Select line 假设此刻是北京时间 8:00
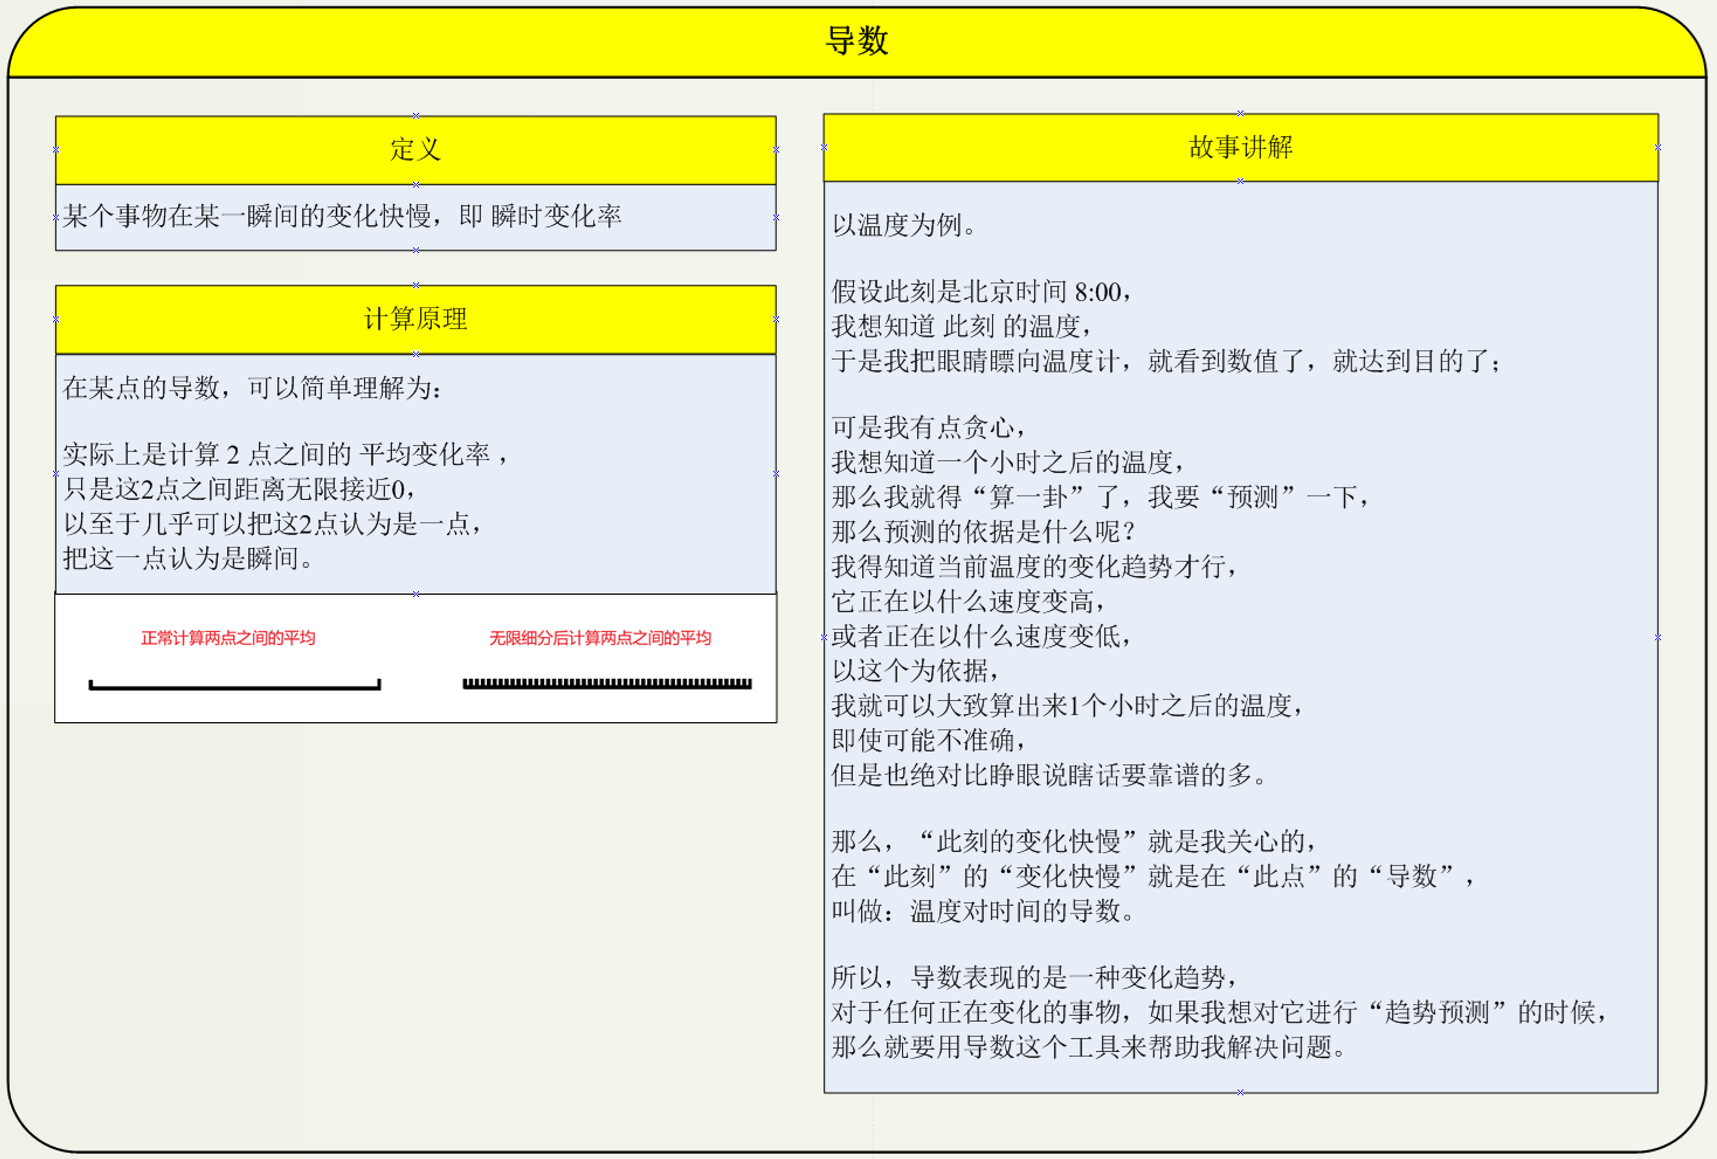The width and height of the screenshot is (1717, 1159). coord(981,292)
